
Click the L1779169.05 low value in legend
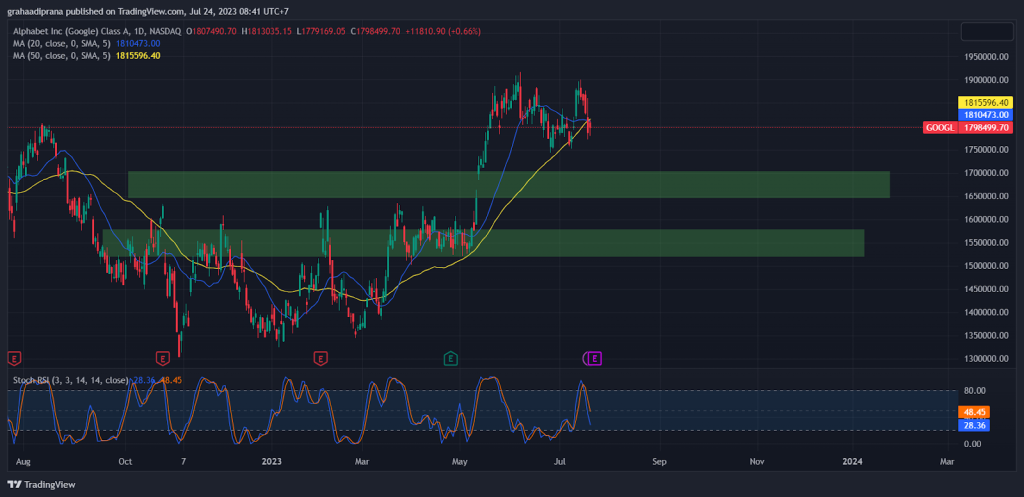pos(319,31)
